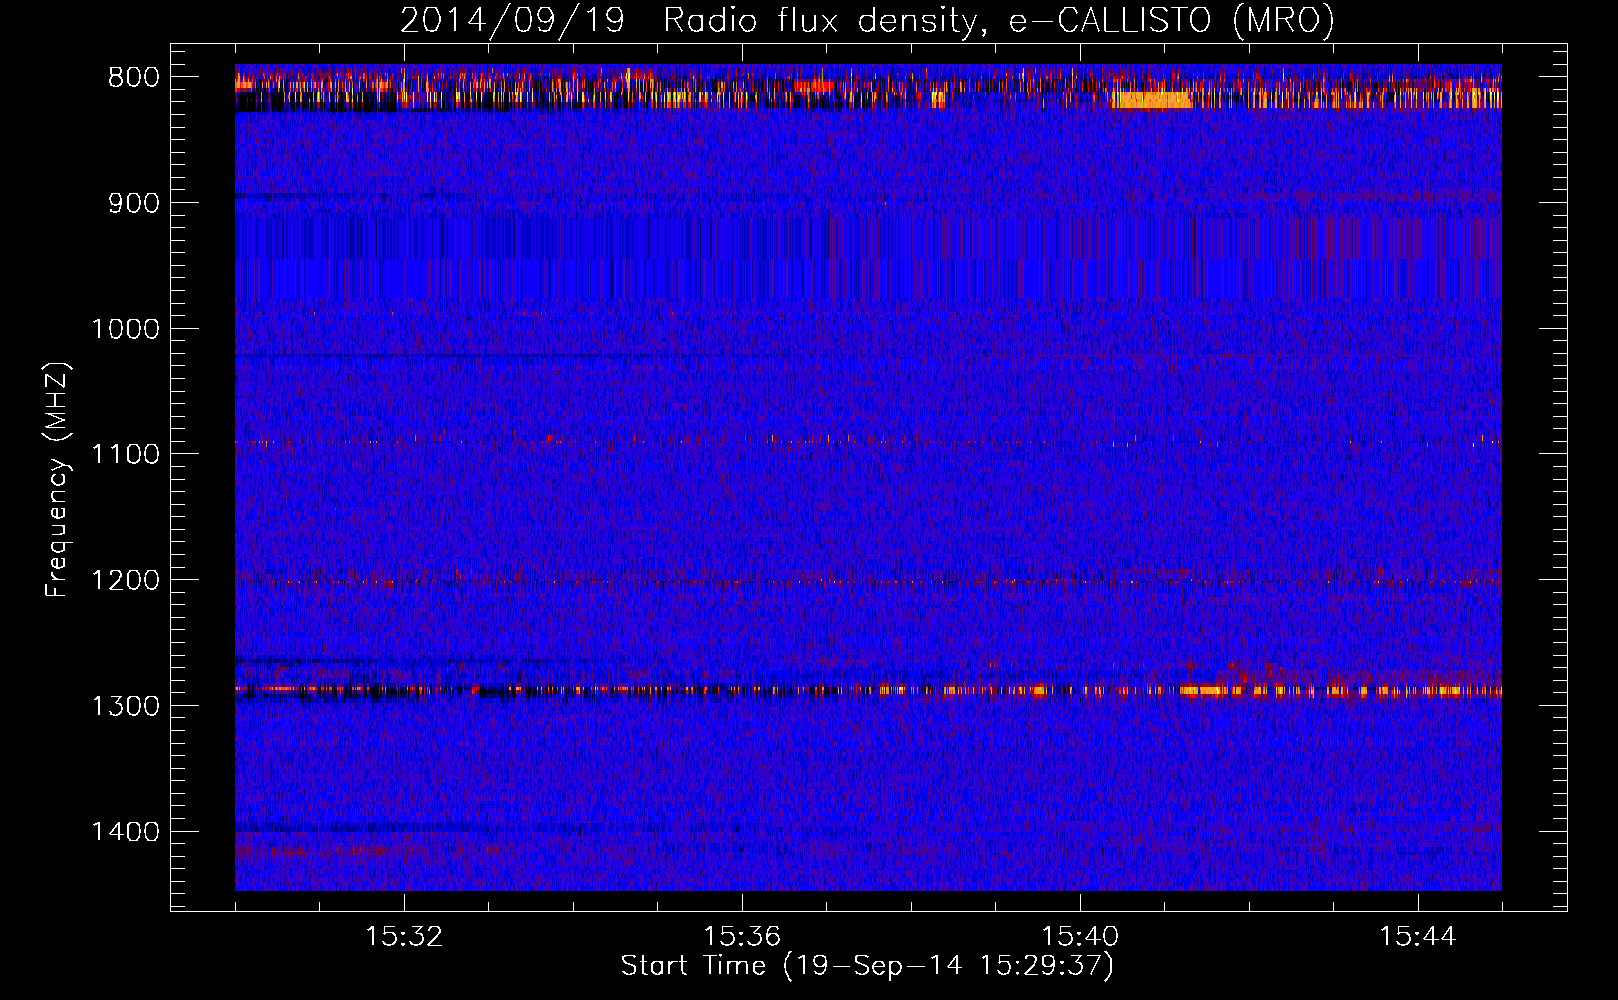Select the 1200 frequency tick label
The image size is (1618, 1000).
(125, 581)
